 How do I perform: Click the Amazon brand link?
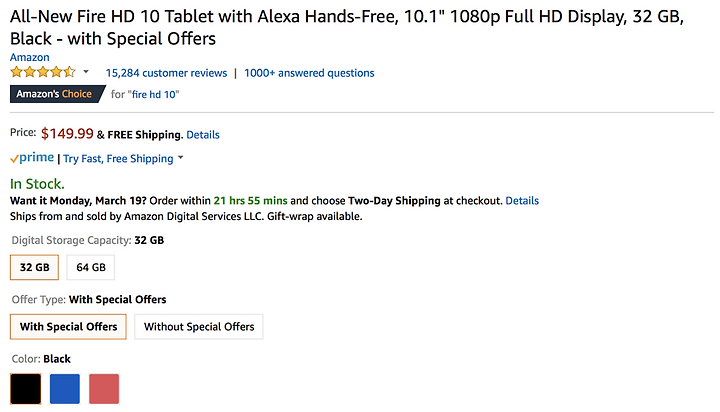(30, 57)
